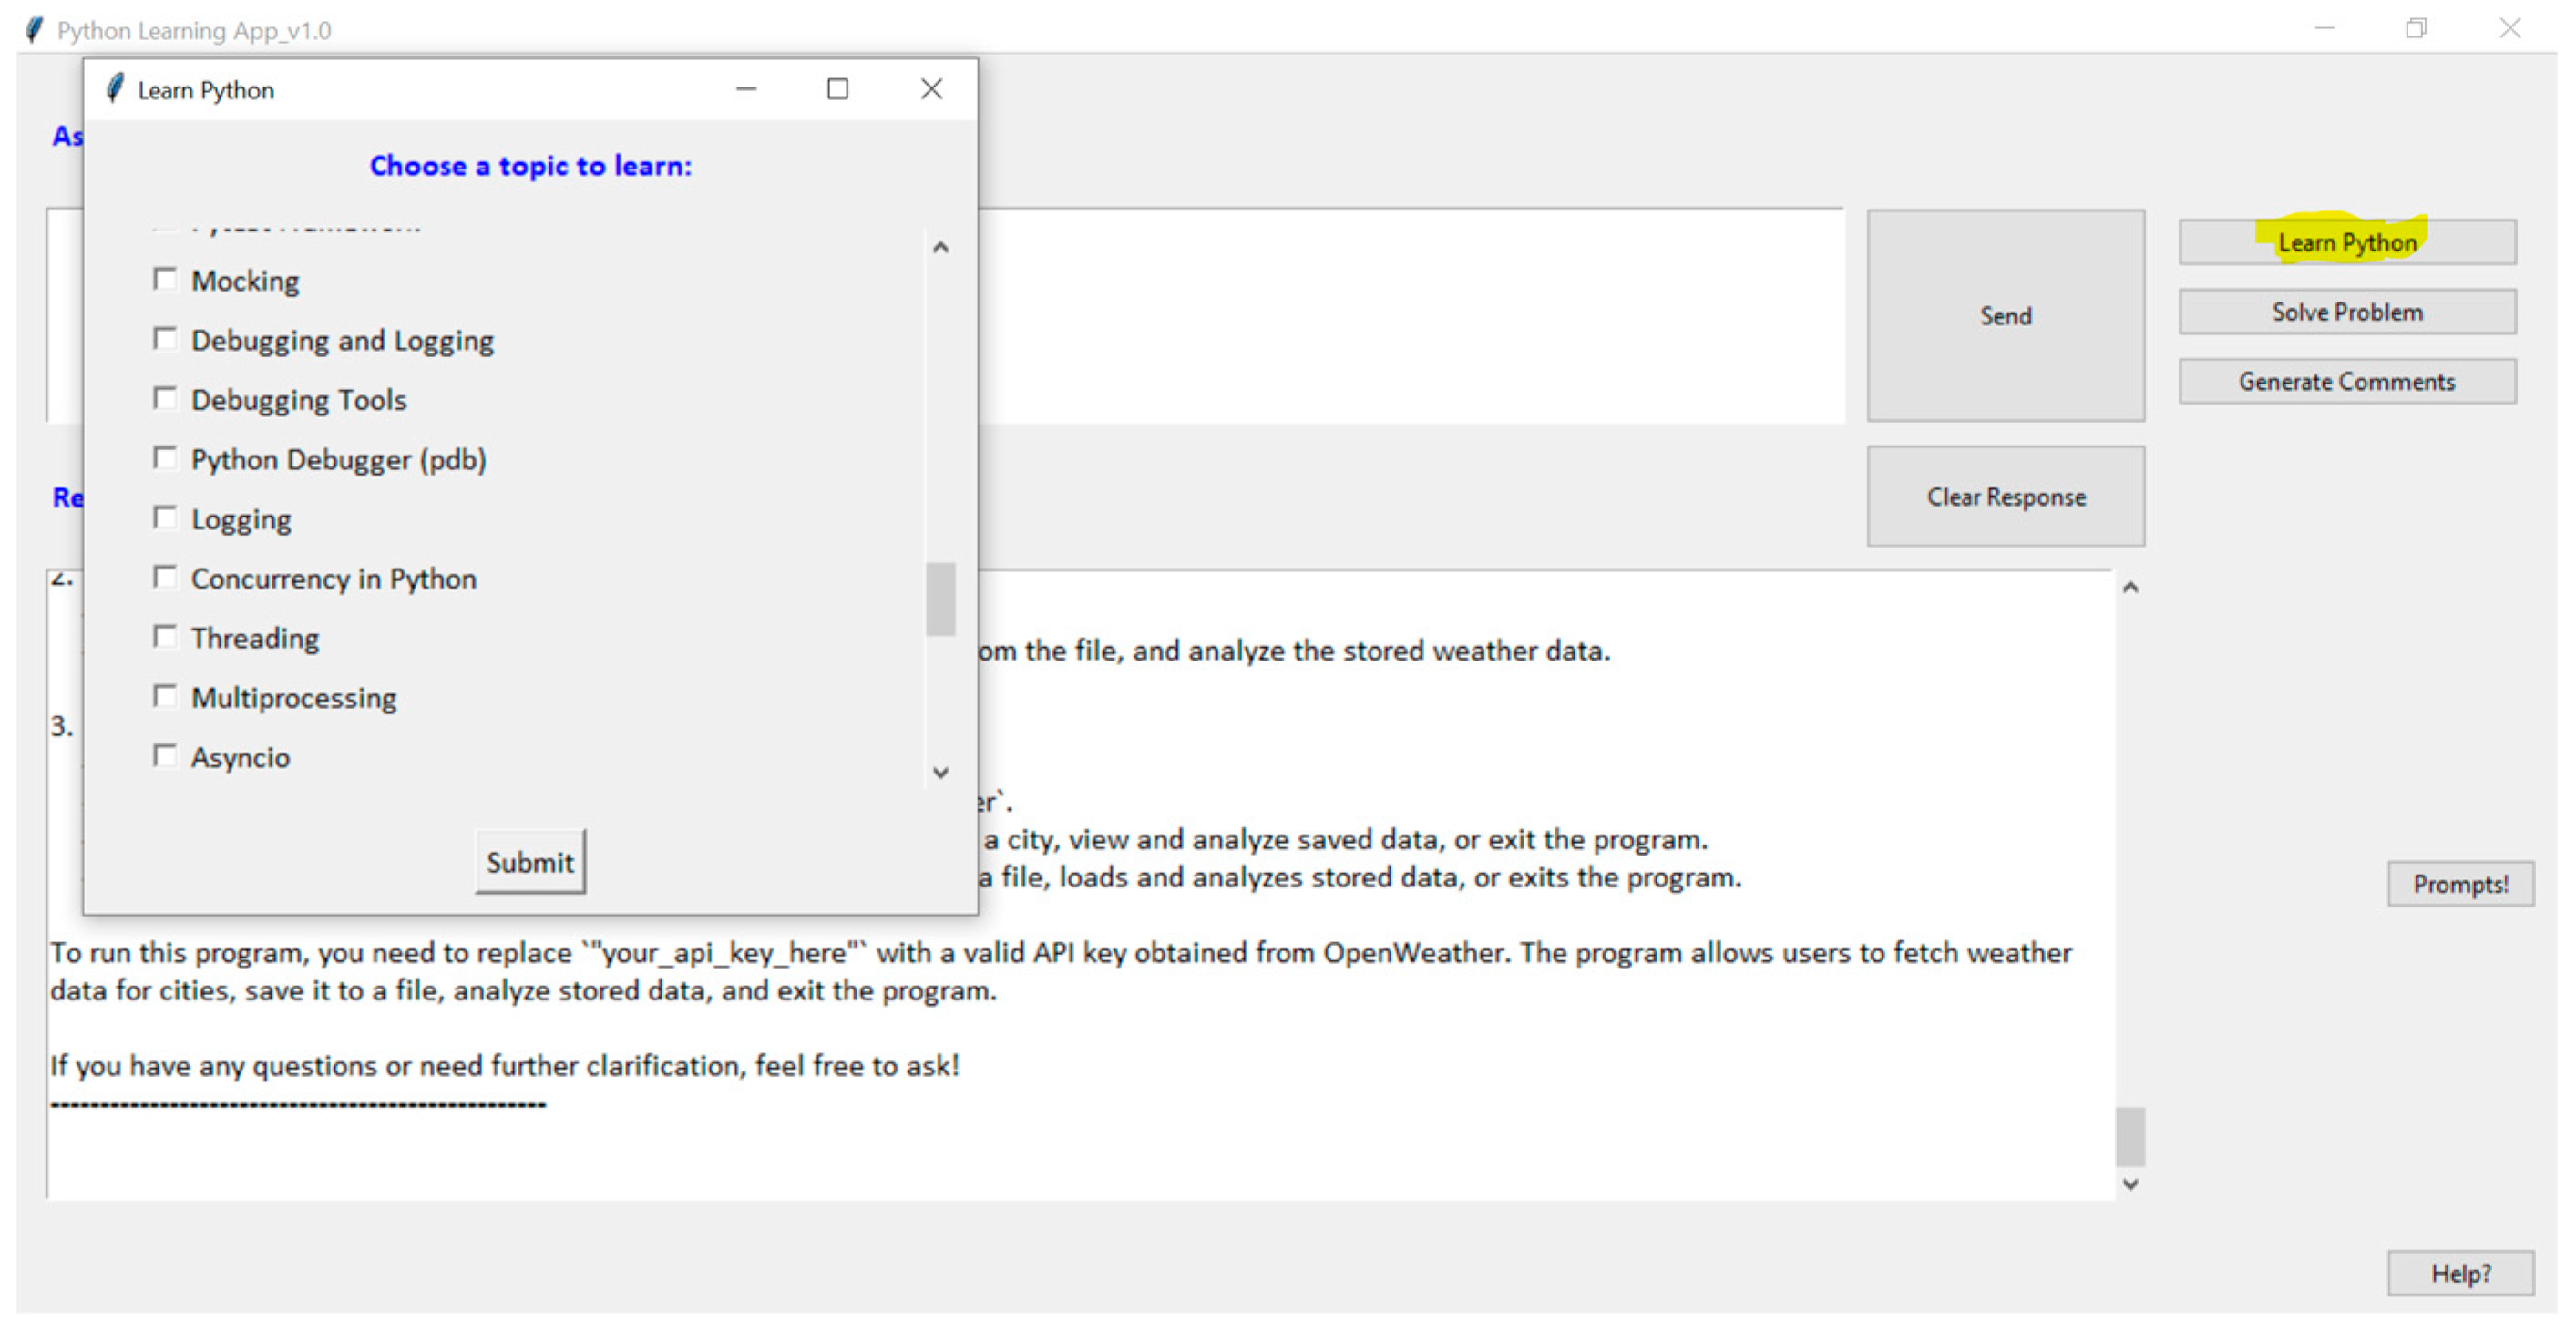The height and width of the screenshot is (1332, 2576).
Task: Click the Clear Response button
Action: [2005, 497]
